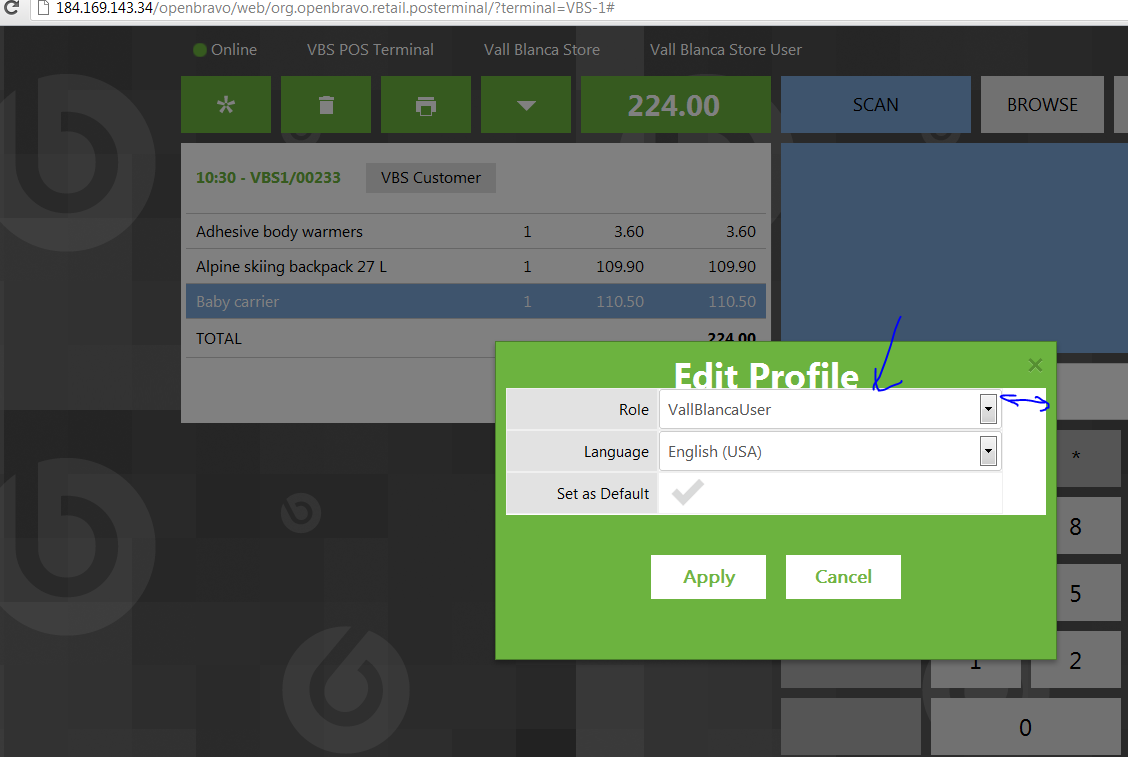The height and width of the screenshot is (757, 1128).
Task: Expand the Language dropdown arrow
Action: click(988, 451)
